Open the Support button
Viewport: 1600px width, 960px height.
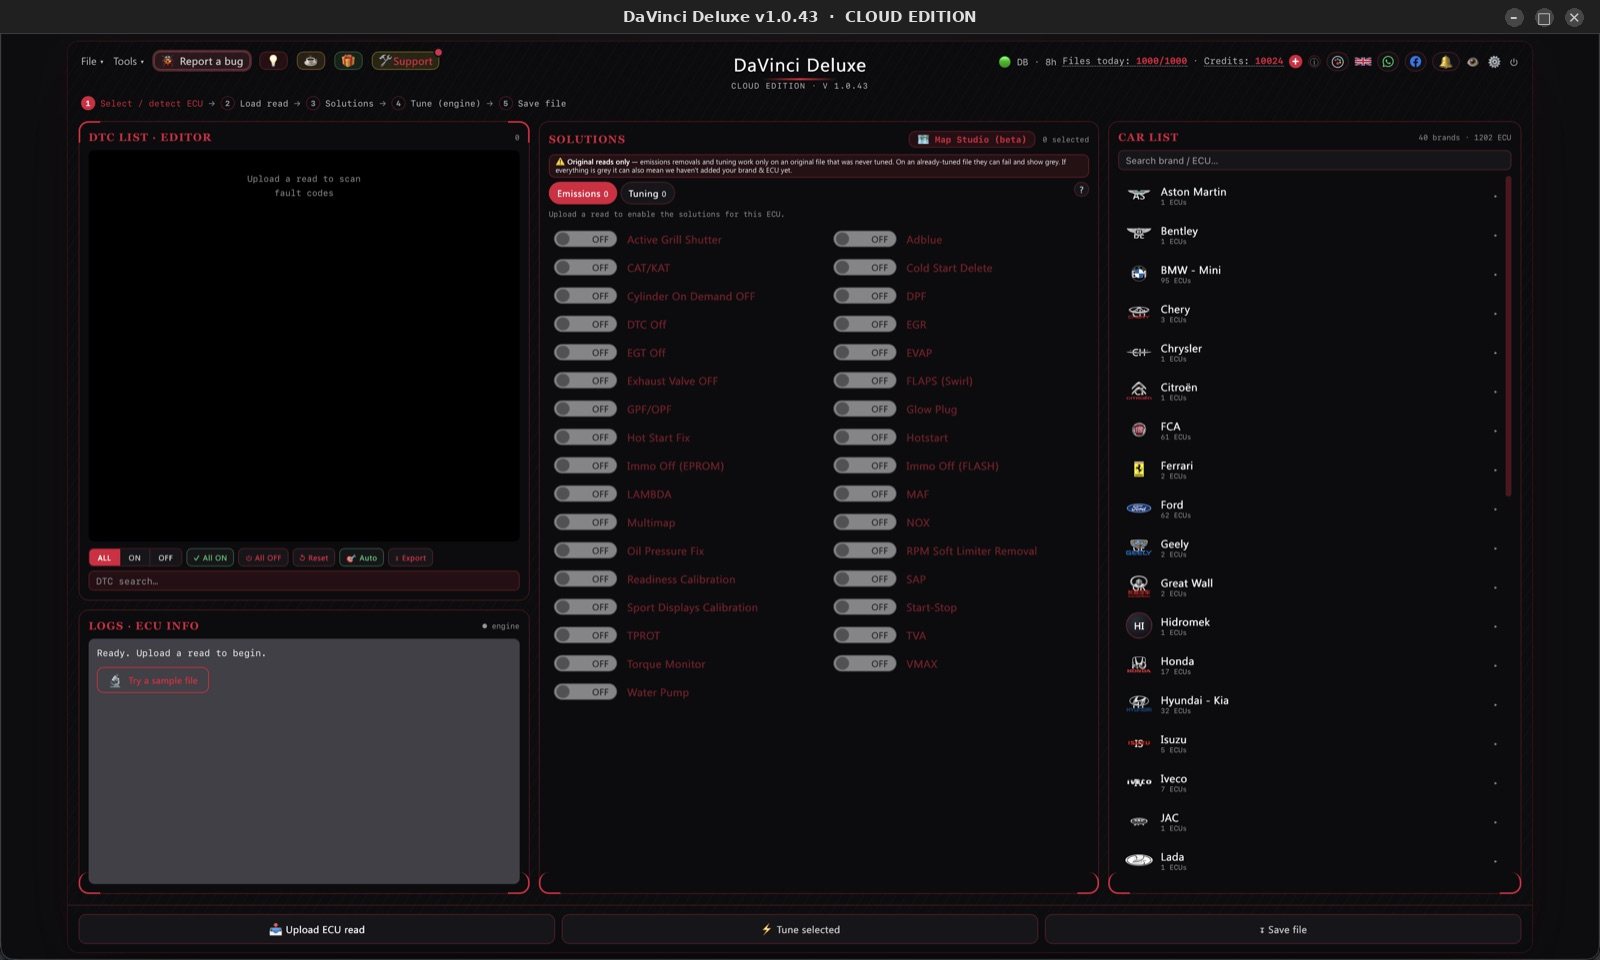click(405, 61)
